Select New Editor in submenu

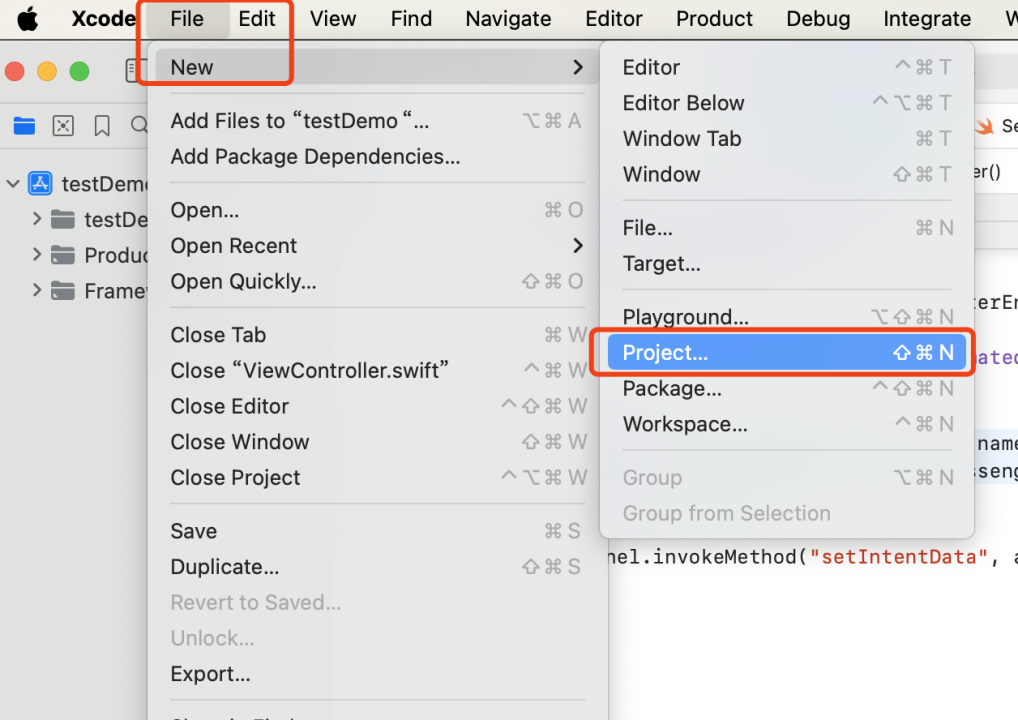click(x=787, y=67)
